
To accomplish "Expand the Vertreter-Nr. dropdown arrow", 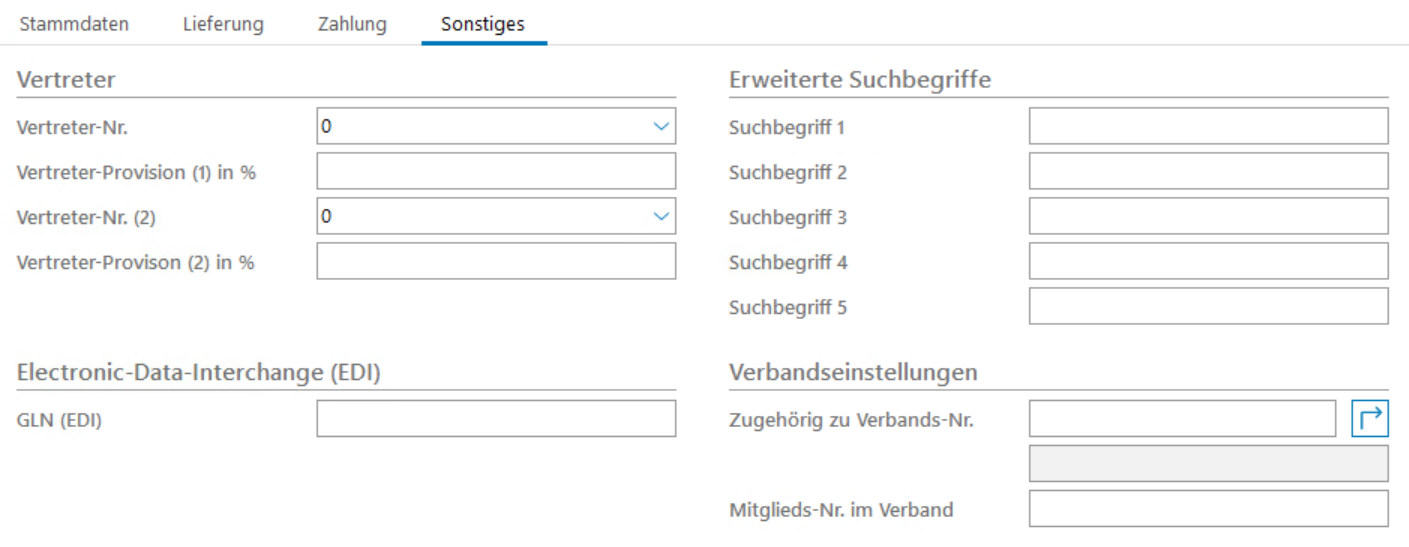I will click(660, 127).
